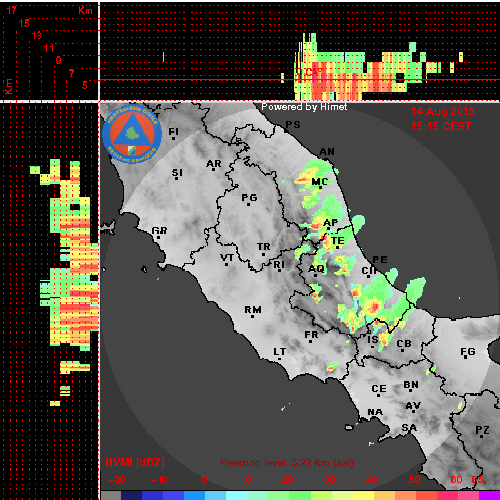Viewport: 500px width, 500px height.
Task: Click the '-20' dBZ scale value
Action: click(117, 480)
